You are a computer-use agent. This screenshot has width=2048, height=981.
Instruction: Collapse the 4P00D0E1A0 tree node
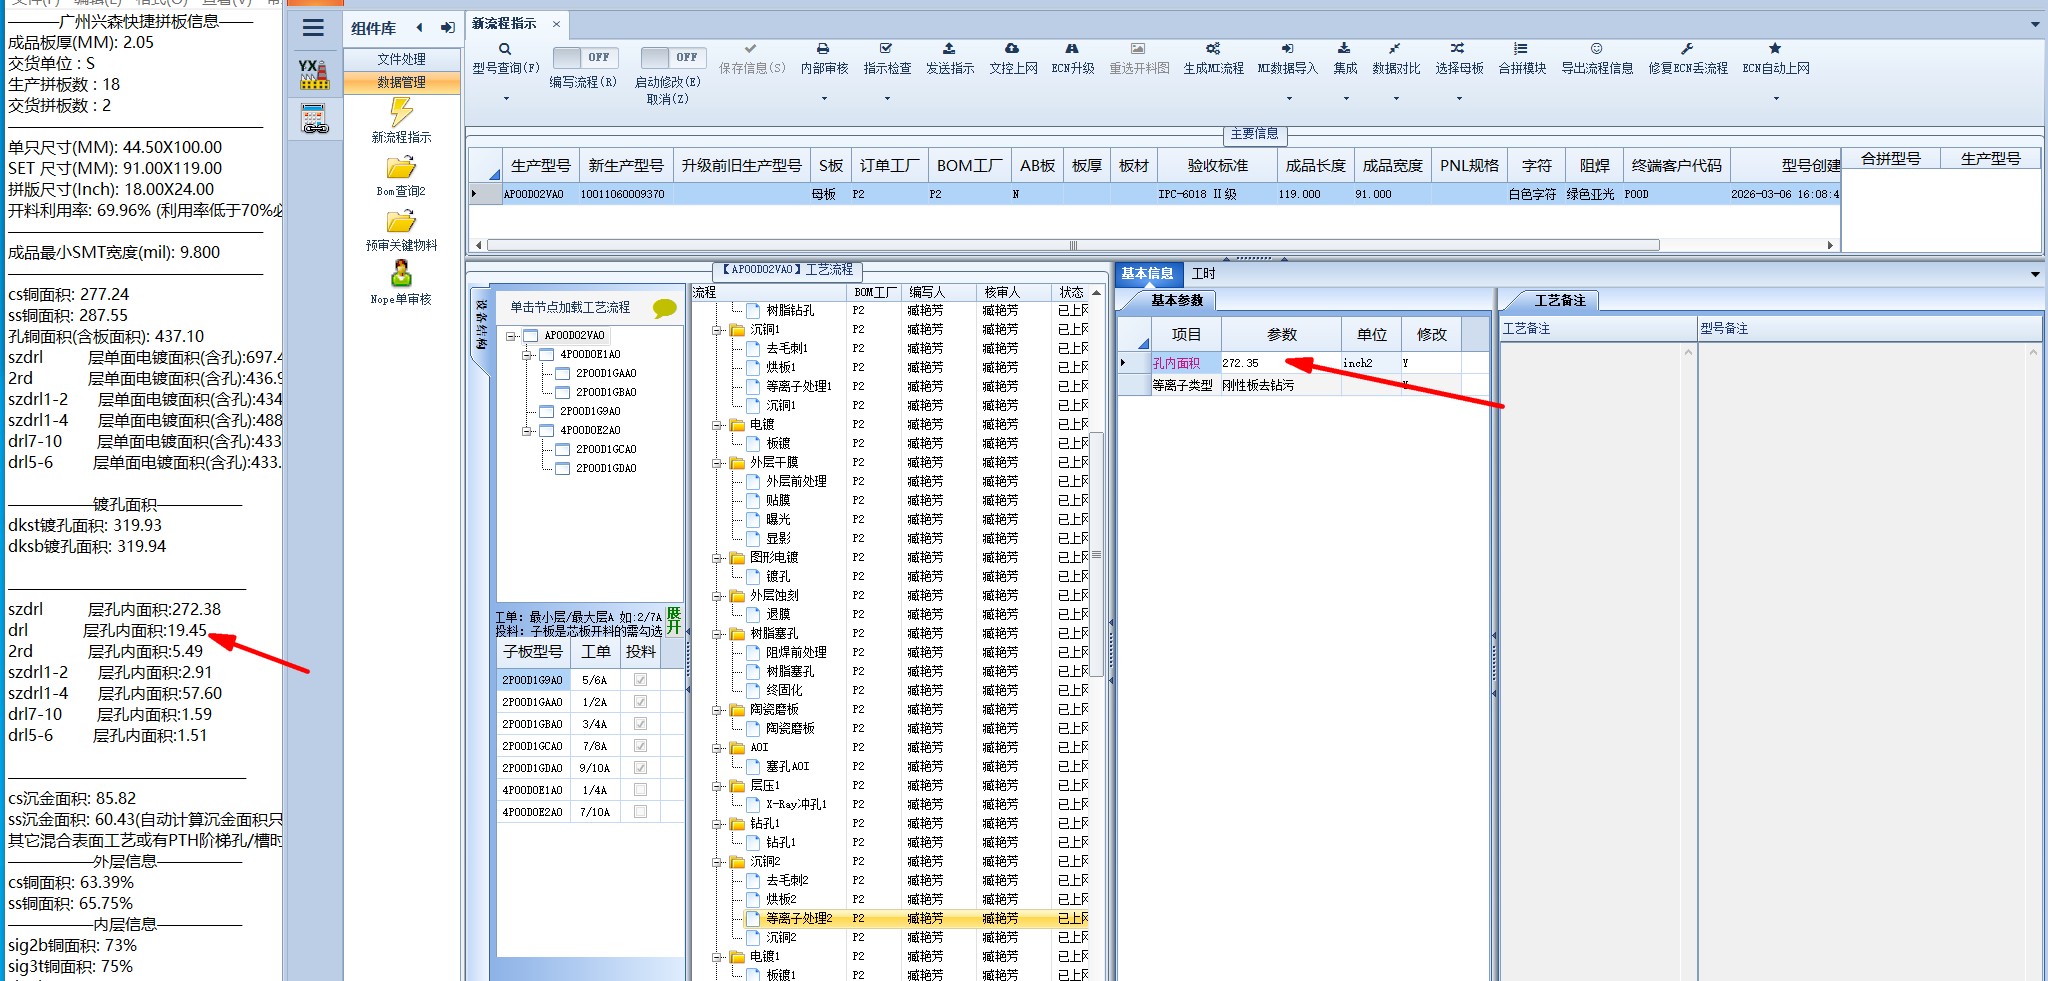coord(527,355)
